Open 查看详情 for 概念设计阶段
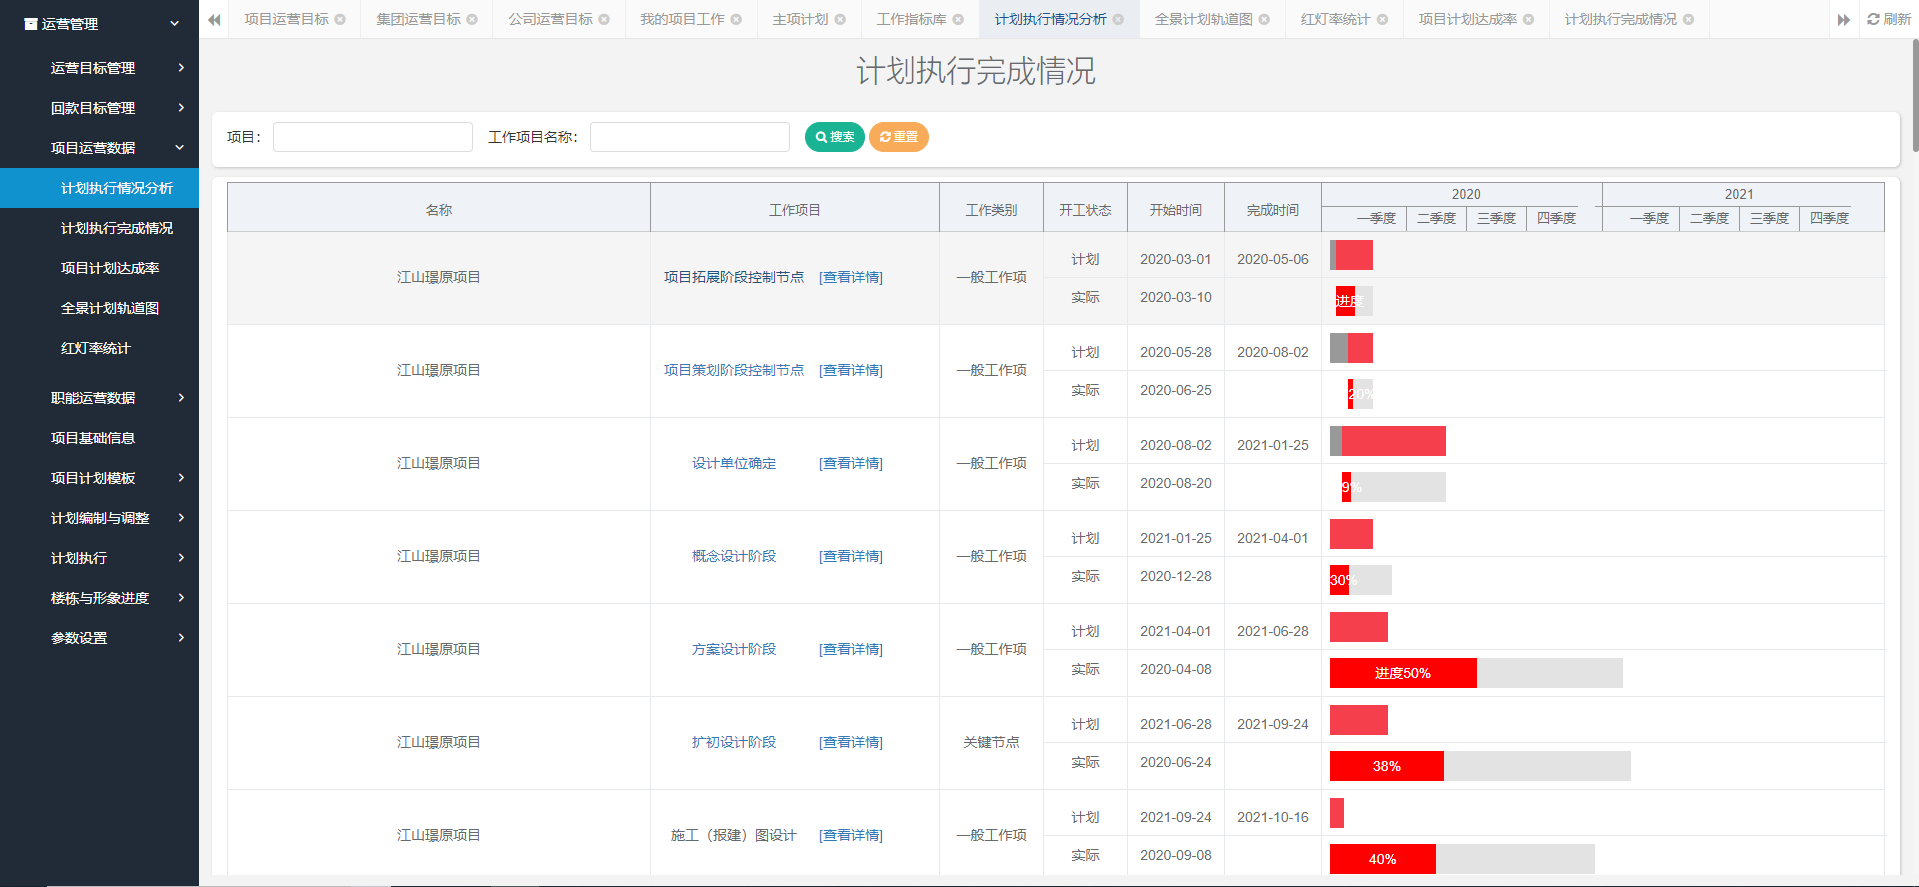The image size is (1919, 887). click(x=850, y=556)
